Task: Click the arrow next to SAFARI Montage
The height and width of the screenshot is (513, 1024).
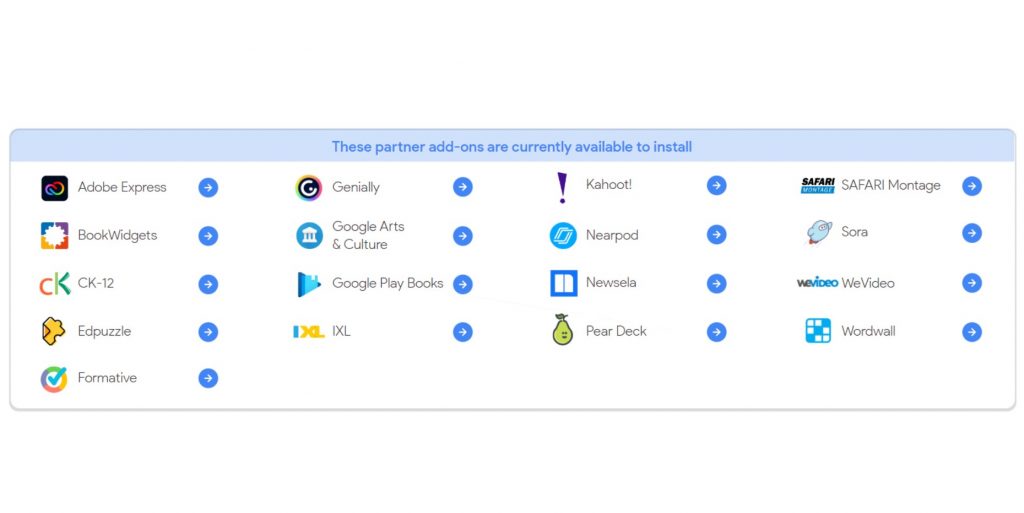Action: [971, 186]
